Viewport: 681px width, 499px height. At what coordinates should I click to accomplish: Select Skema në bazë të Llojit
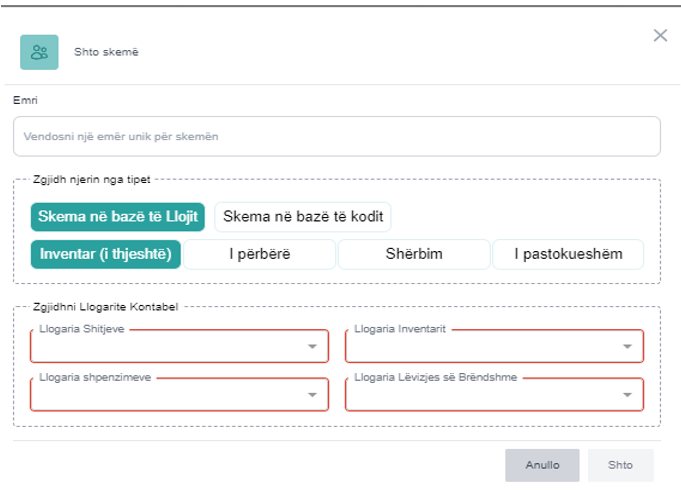click(117, 216)
